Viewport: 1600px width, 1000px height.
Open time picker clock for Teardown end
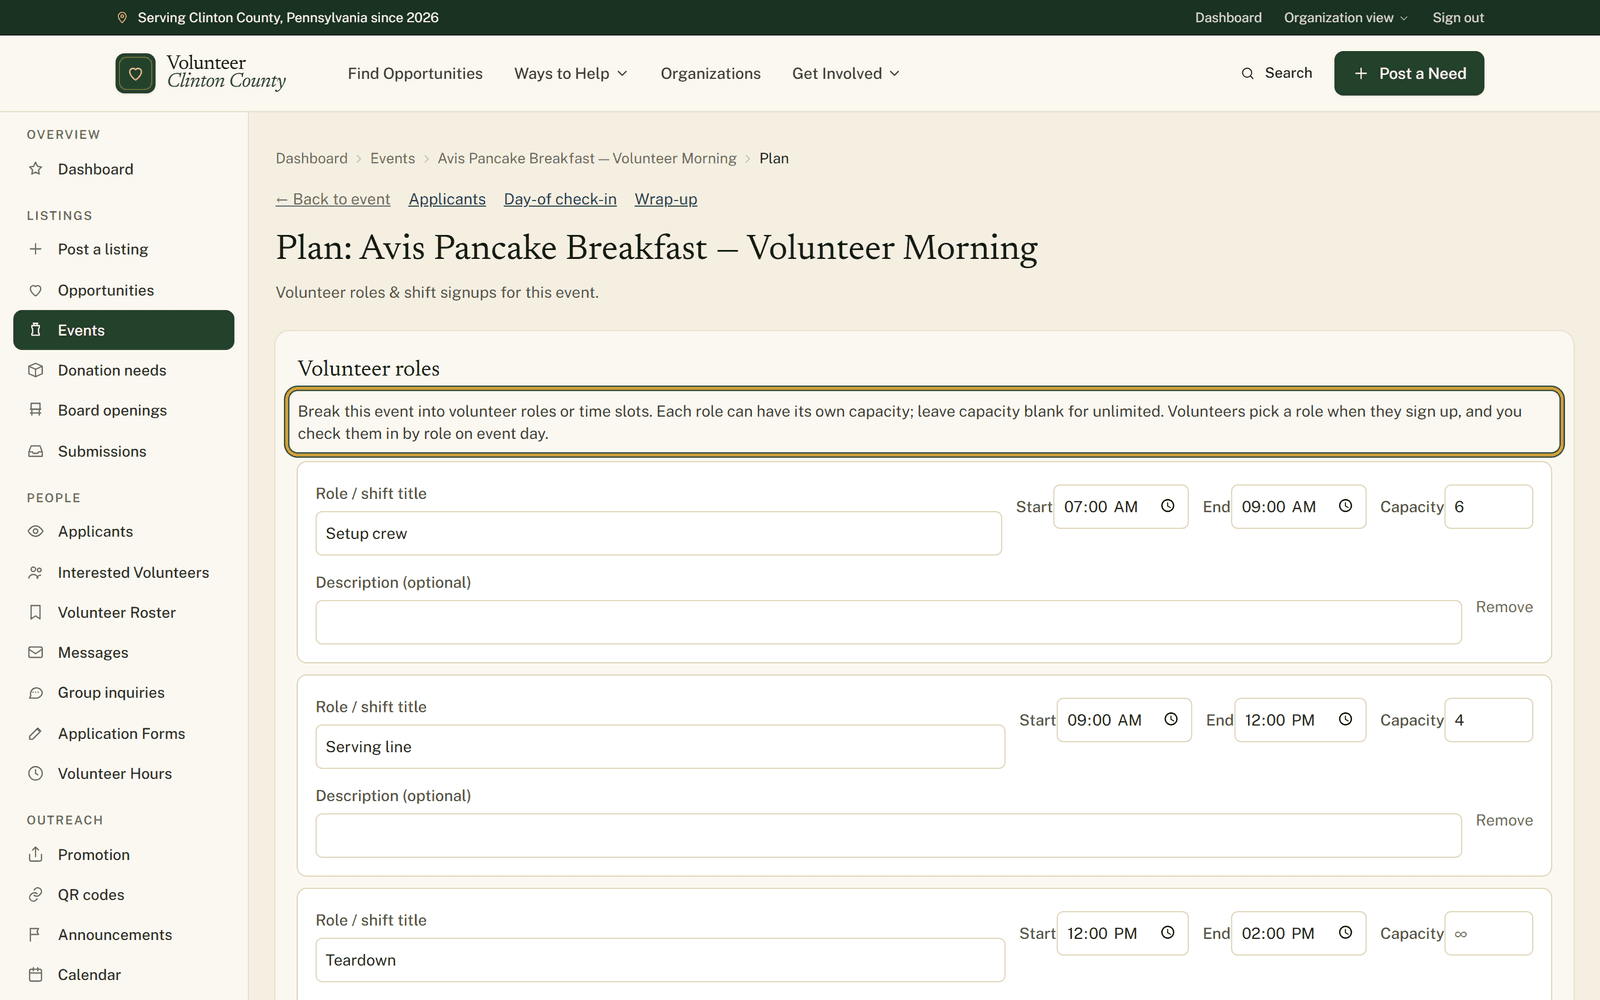(x=1345, y=932)
